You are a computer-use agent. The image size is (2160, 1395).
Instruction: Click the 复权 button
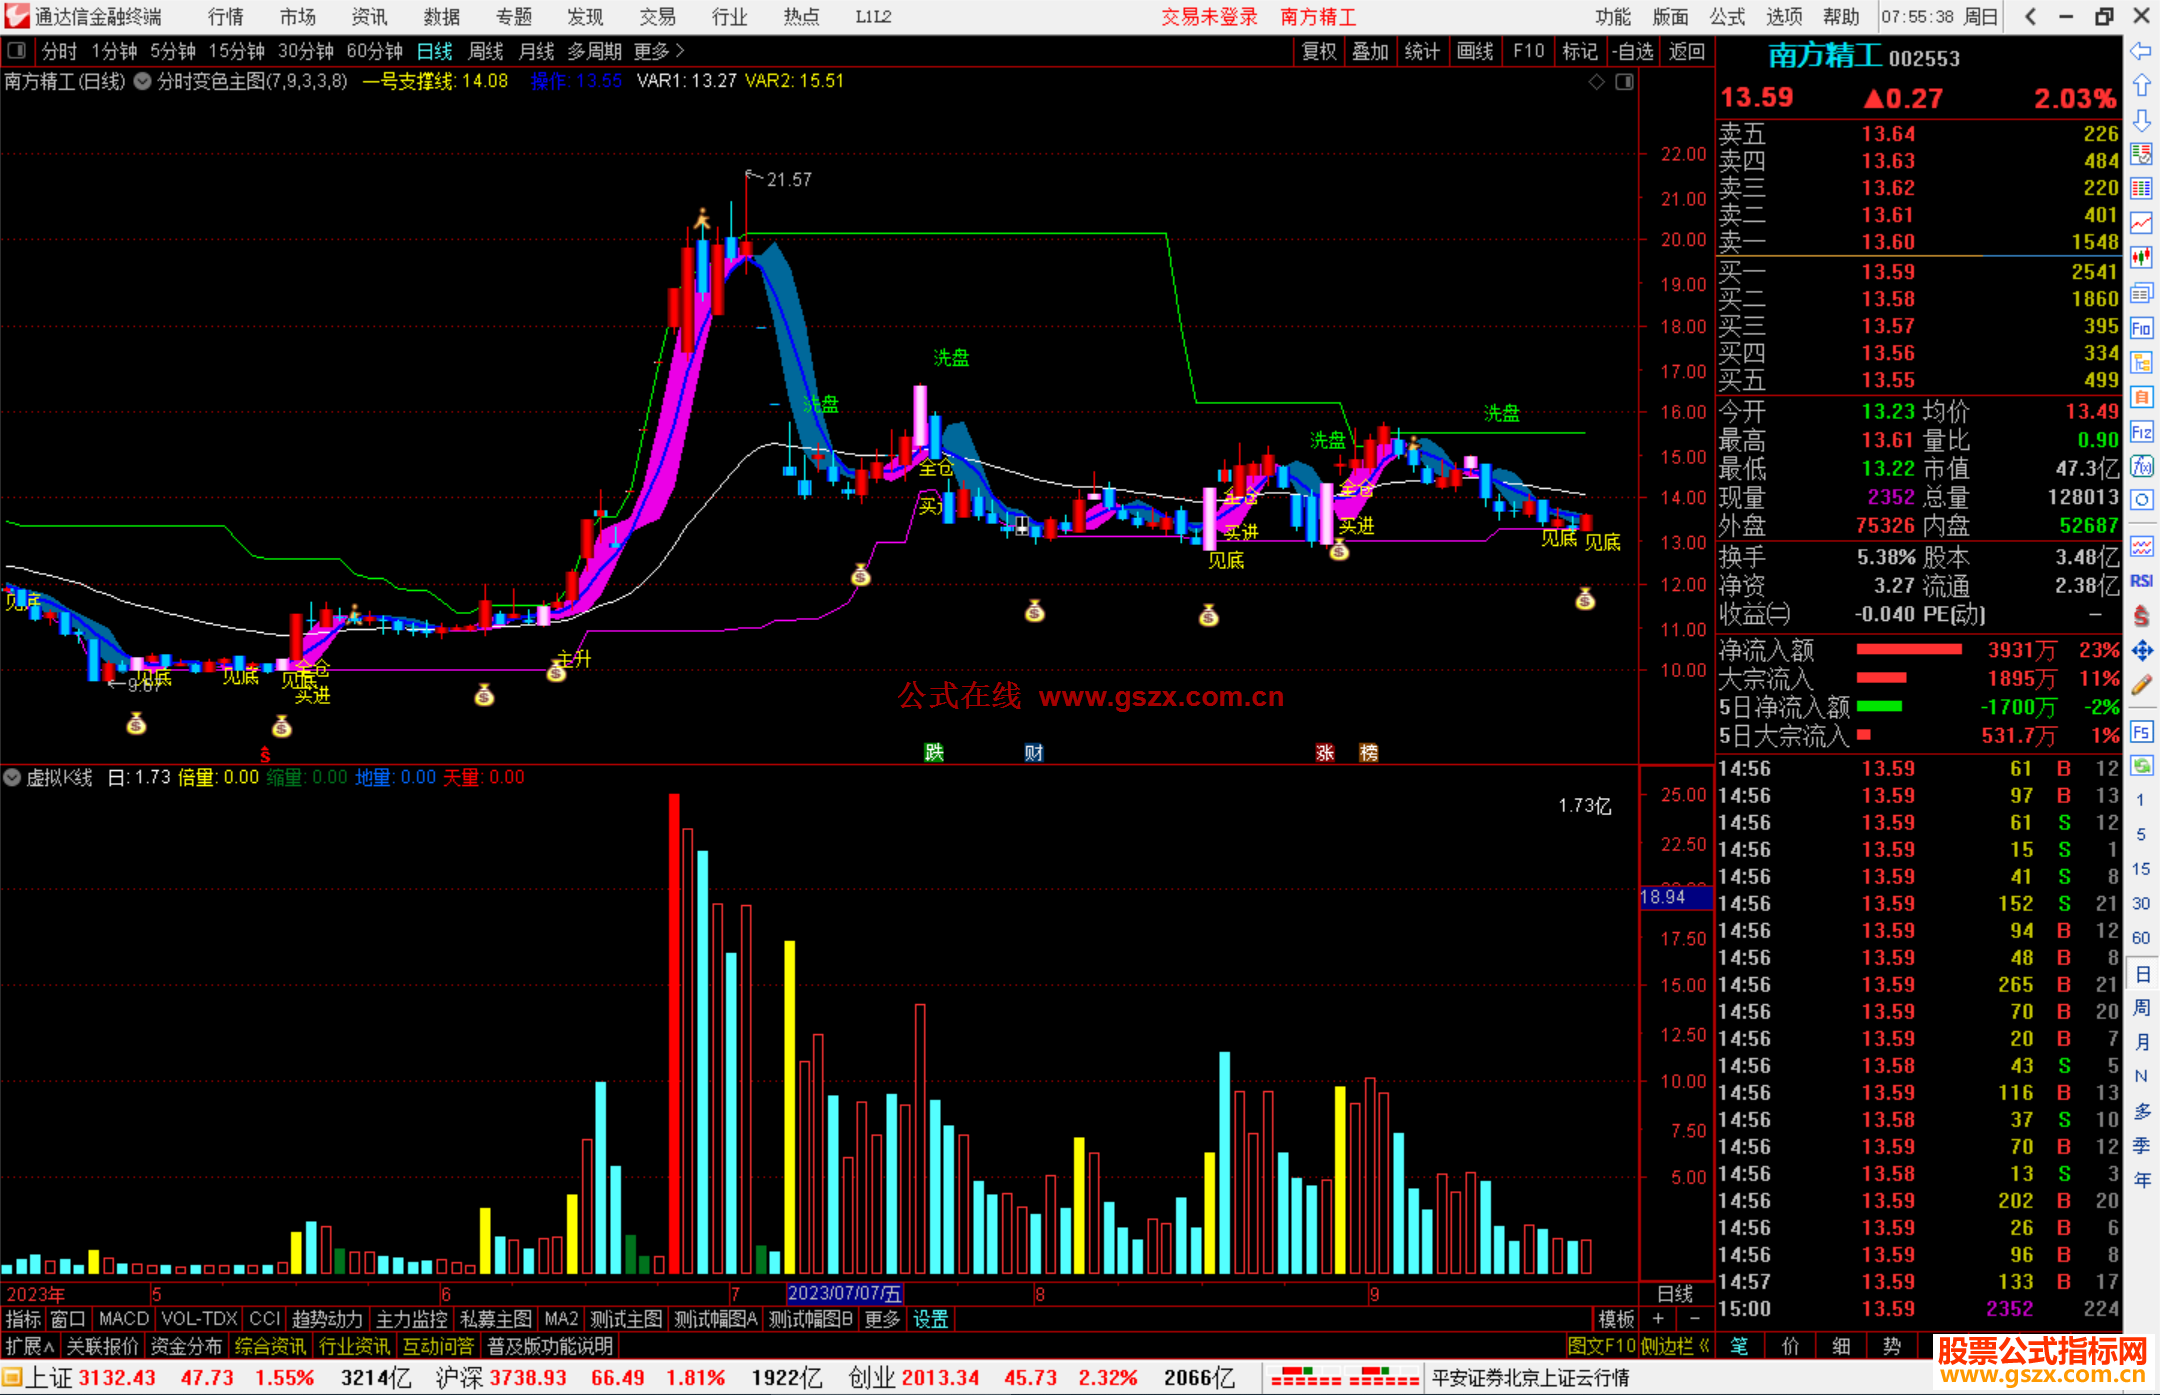(x=1318, y=50)
